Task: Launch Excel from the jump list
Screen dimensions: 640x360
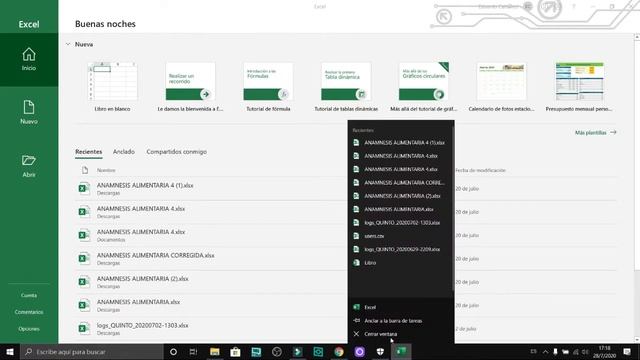Action: [x=401, y=307]
